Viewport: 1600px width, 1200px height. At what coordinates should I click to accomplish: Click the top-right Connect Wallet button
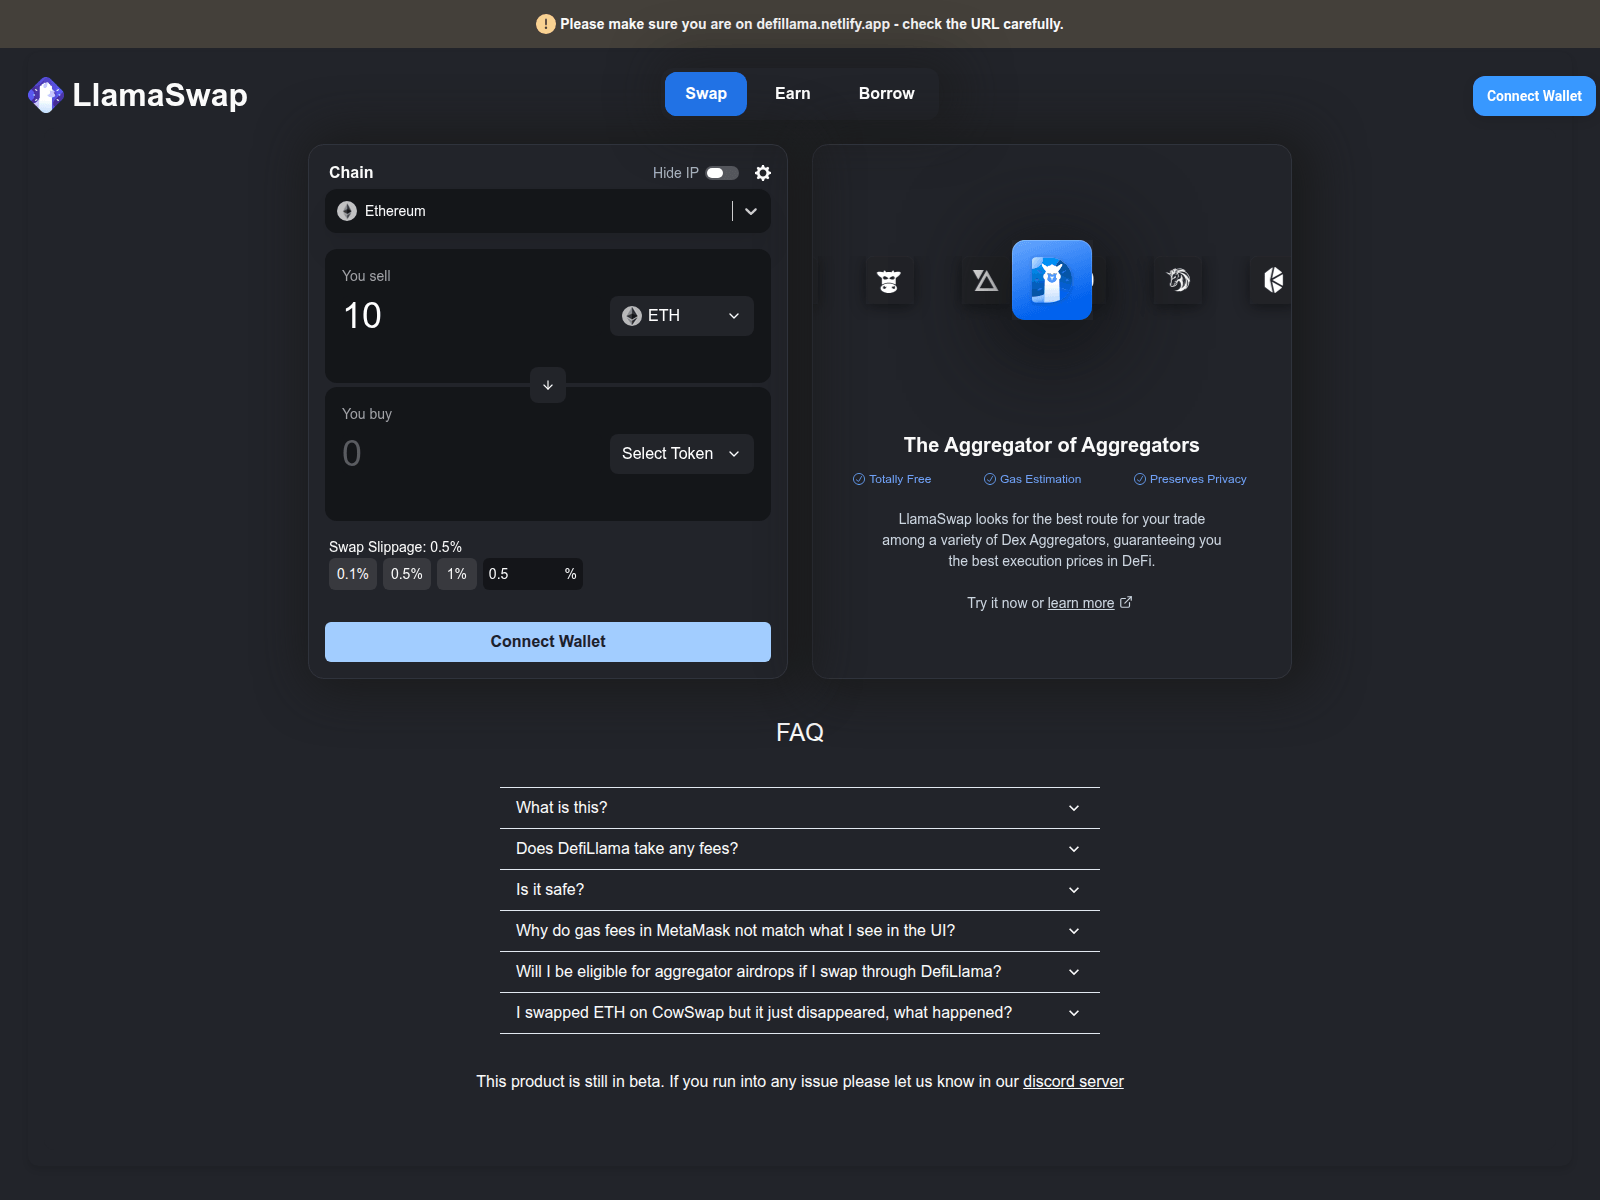click(x=1534, y=96)
